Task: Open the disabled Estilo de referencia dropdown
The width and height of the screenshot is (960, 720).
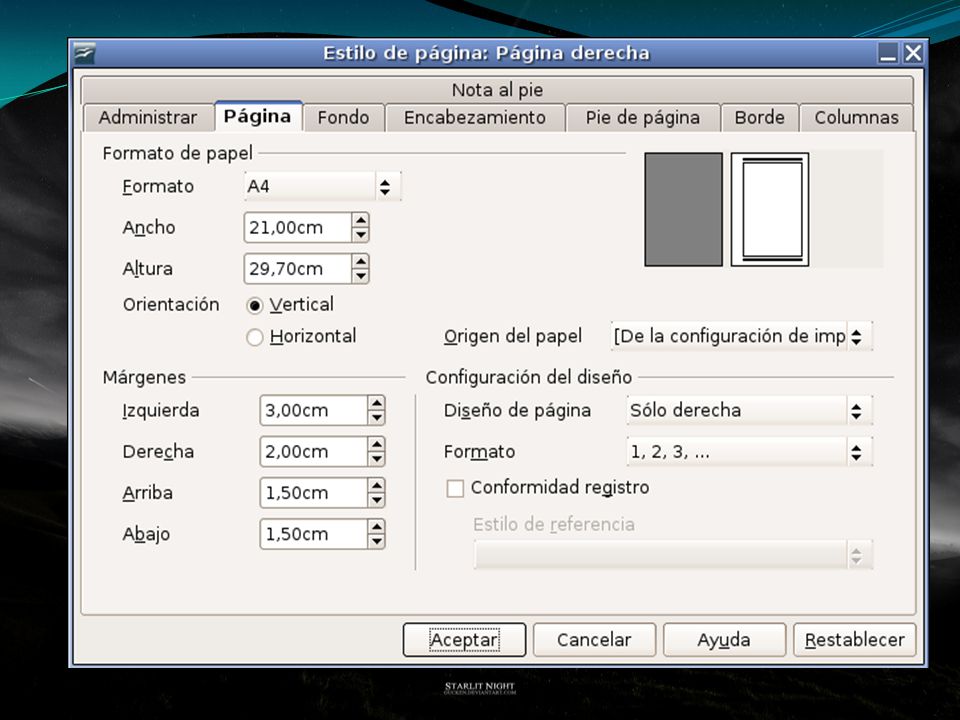Action: (x=673, y=555)
